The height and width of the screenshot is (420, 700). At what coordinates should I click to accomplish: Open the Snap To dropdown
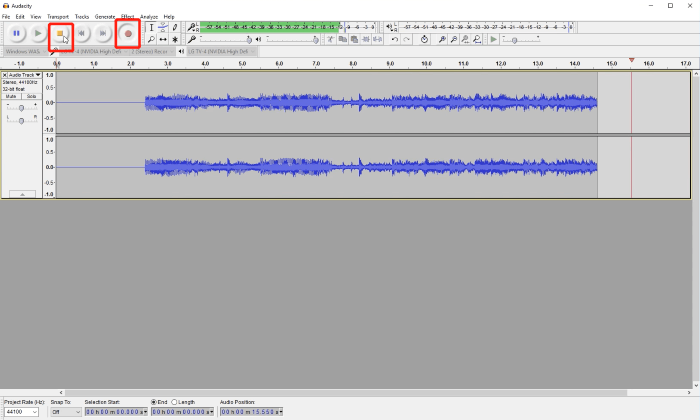pos(76,411)
